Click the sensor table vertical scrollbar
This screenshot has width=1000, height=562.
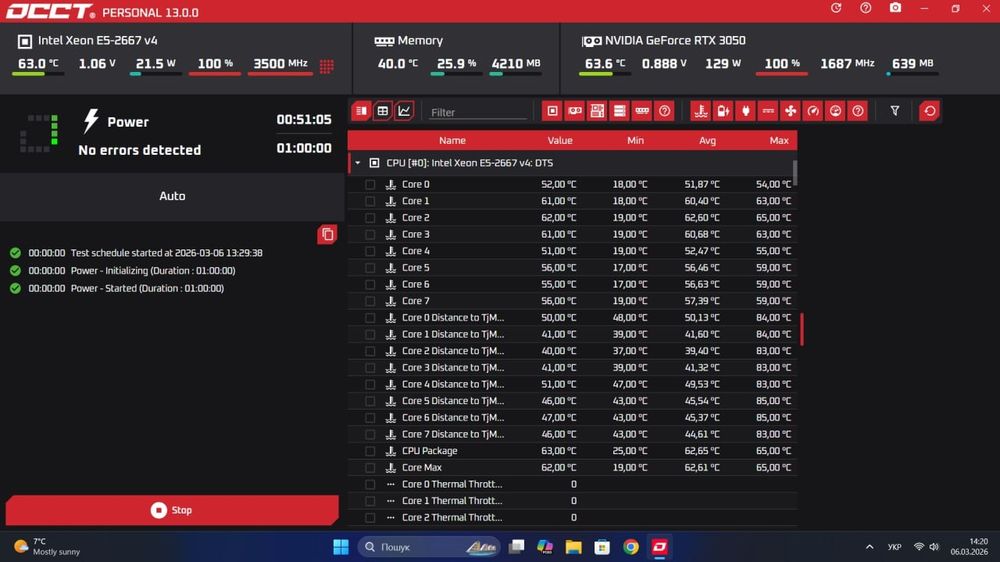pyautogui.click(x=795, y=172)
